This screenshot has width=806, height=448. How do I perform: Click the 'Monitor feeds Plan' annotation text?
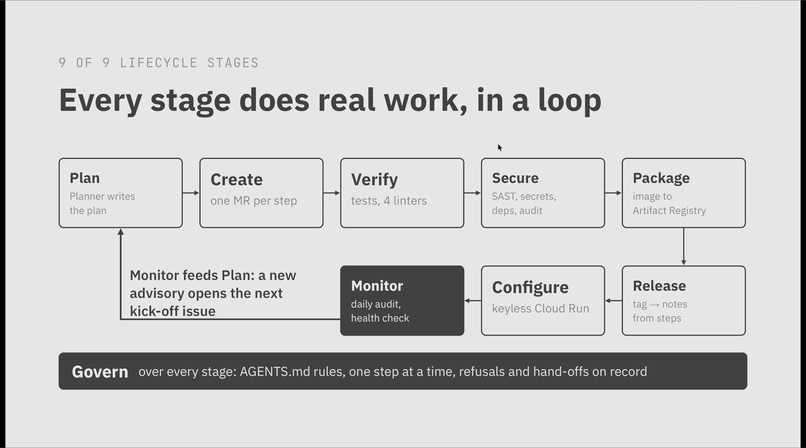[213, 293]
